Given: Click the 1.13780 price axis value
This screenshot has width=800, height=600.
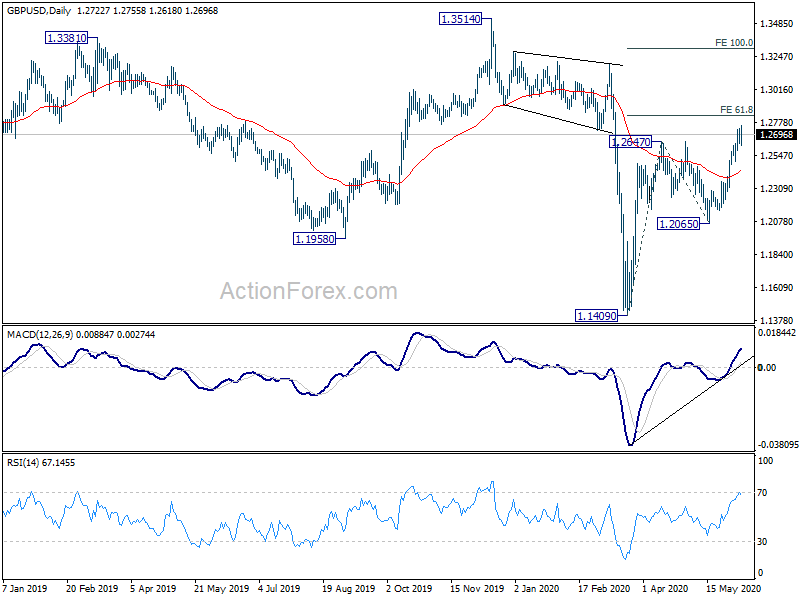Looking at the screenshot, I should coord(777,320).
